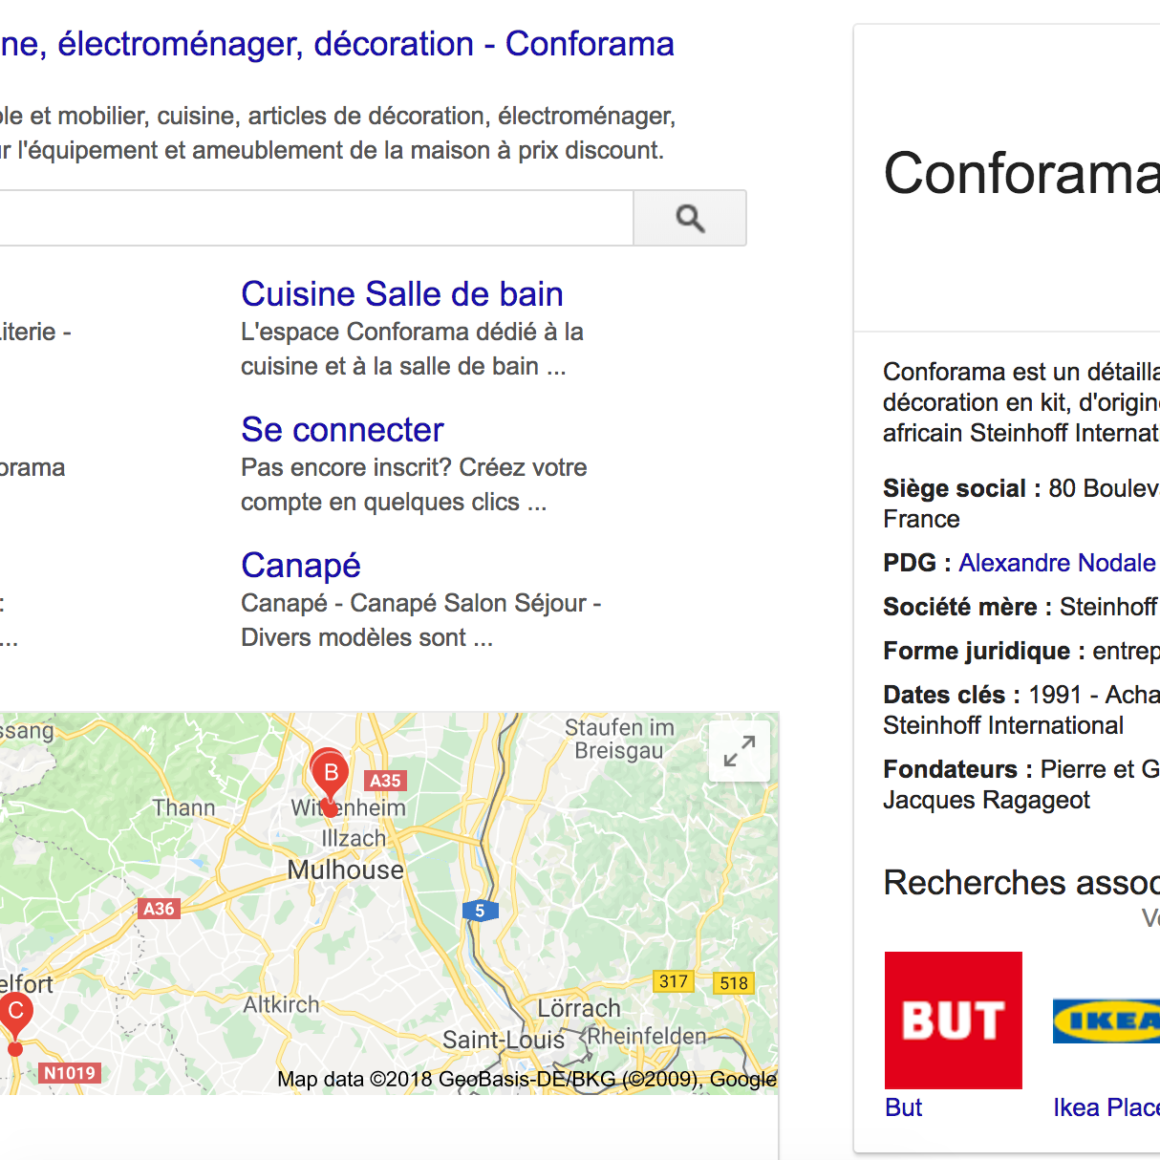Expand the map to fullscreen

(739, 751)
